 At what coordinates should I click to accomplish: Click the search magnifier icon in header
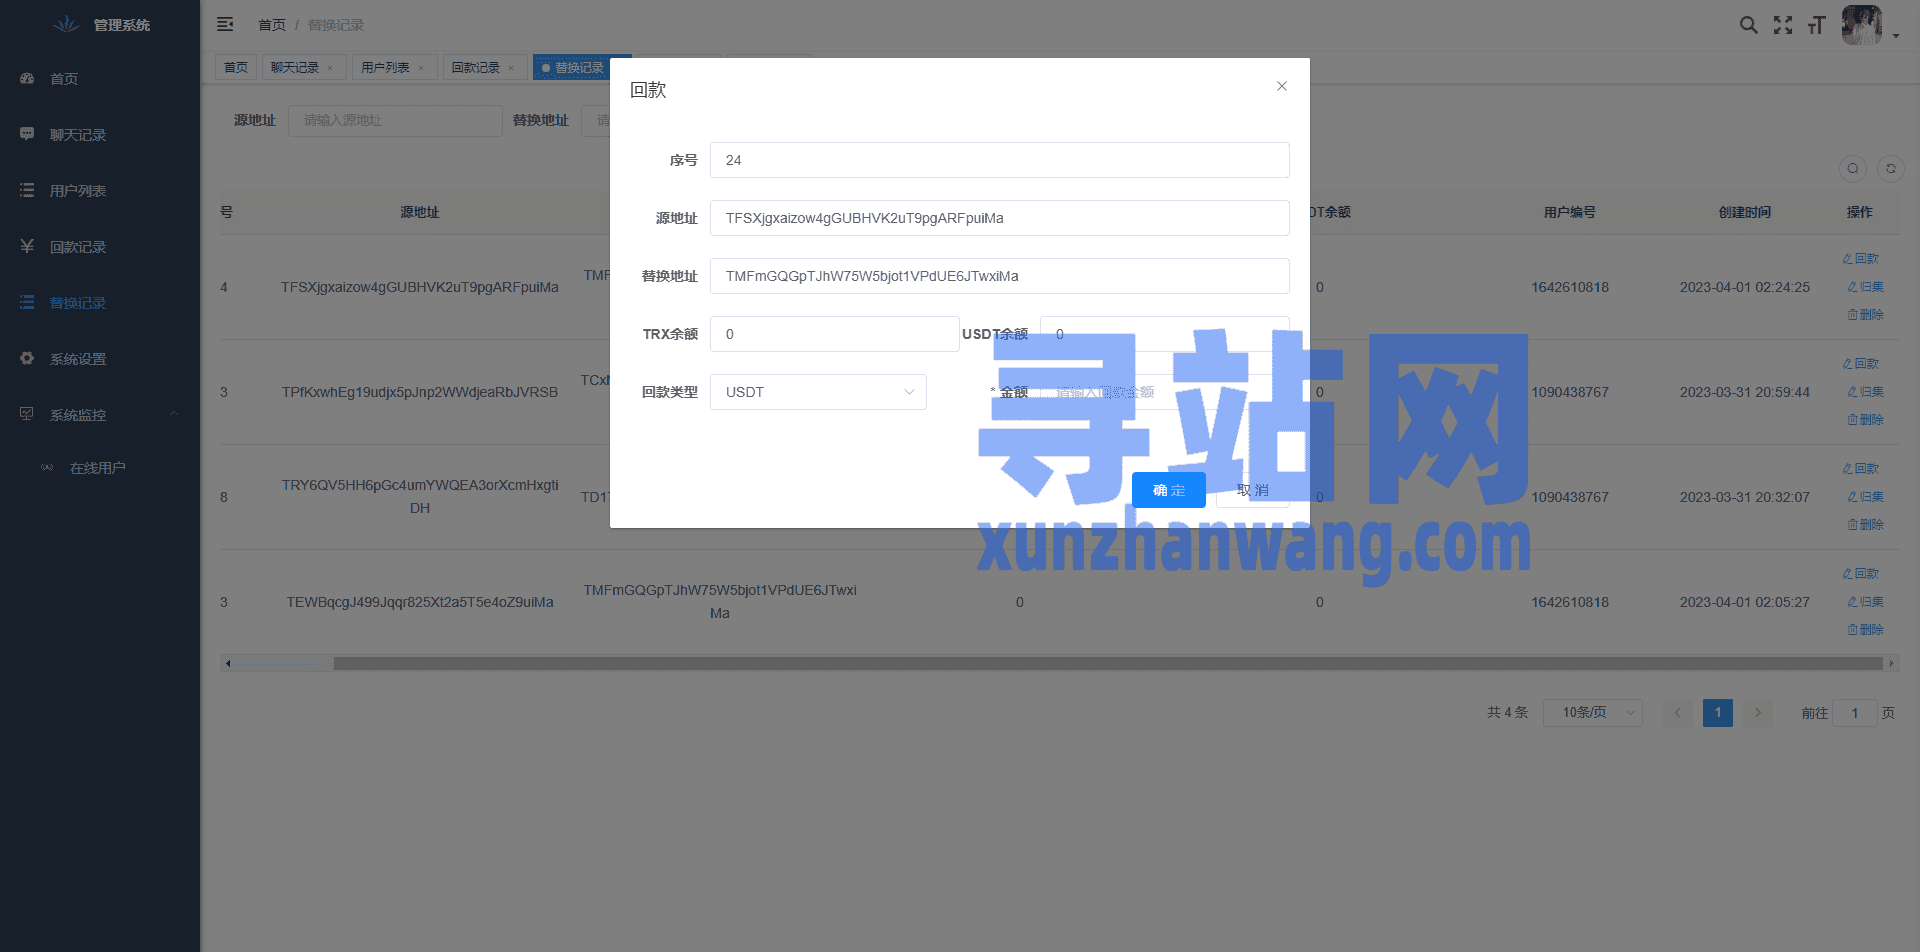1748,25
